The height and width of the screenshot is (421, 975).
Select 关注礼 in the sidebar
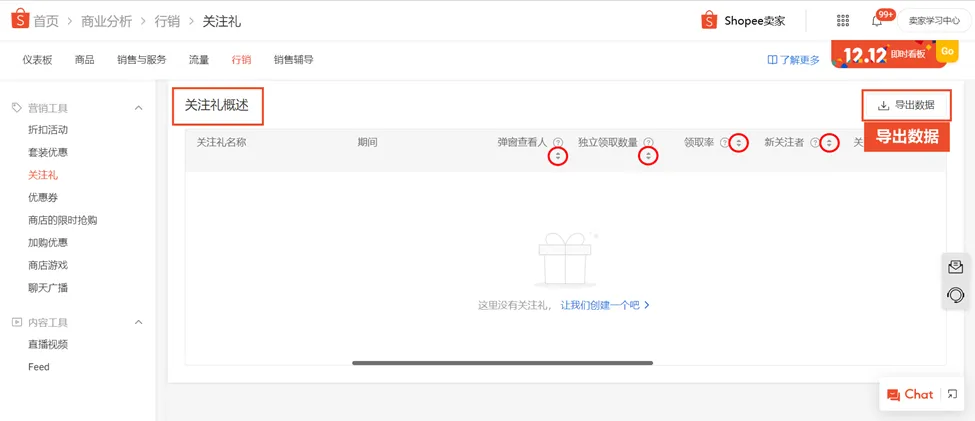click(x=43, y=175)
